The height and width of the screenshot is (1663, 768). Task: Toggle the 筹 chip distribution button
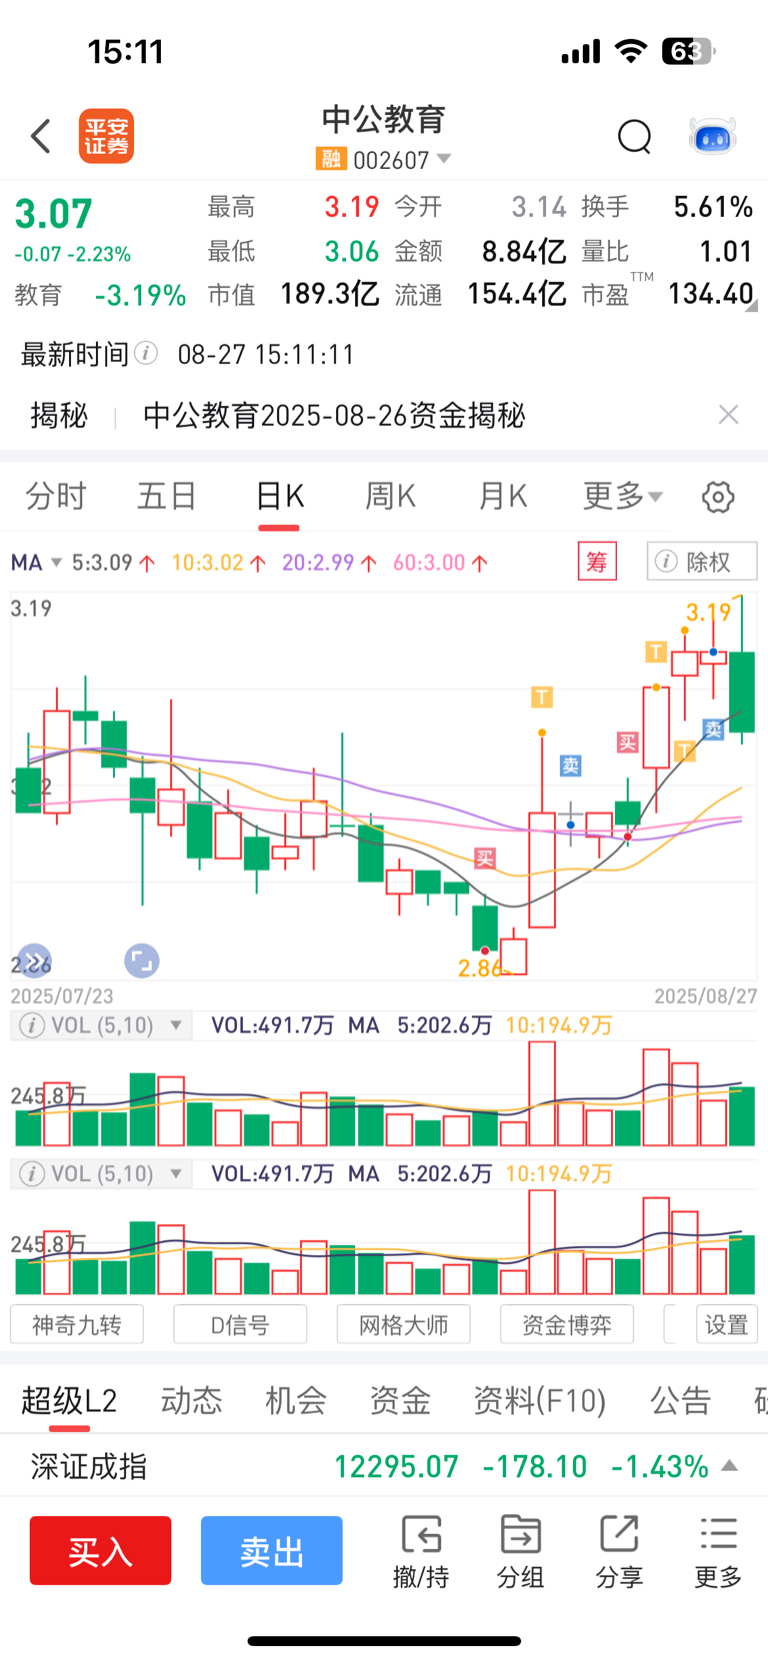pyautogui.click(x=597, y=562)
